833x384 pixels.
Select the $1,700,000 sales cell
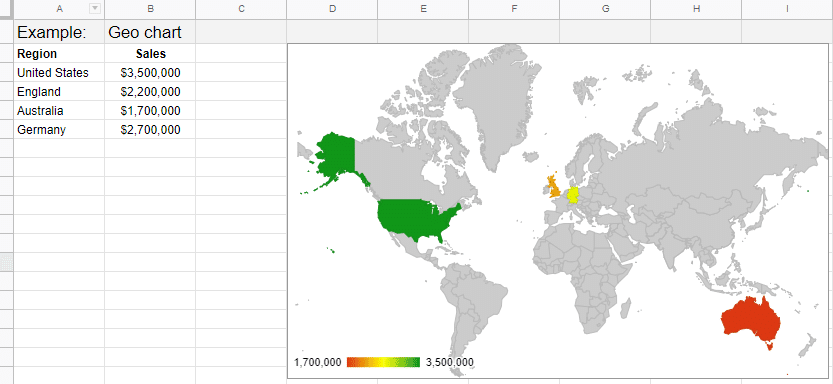click(x=150, y=110)
